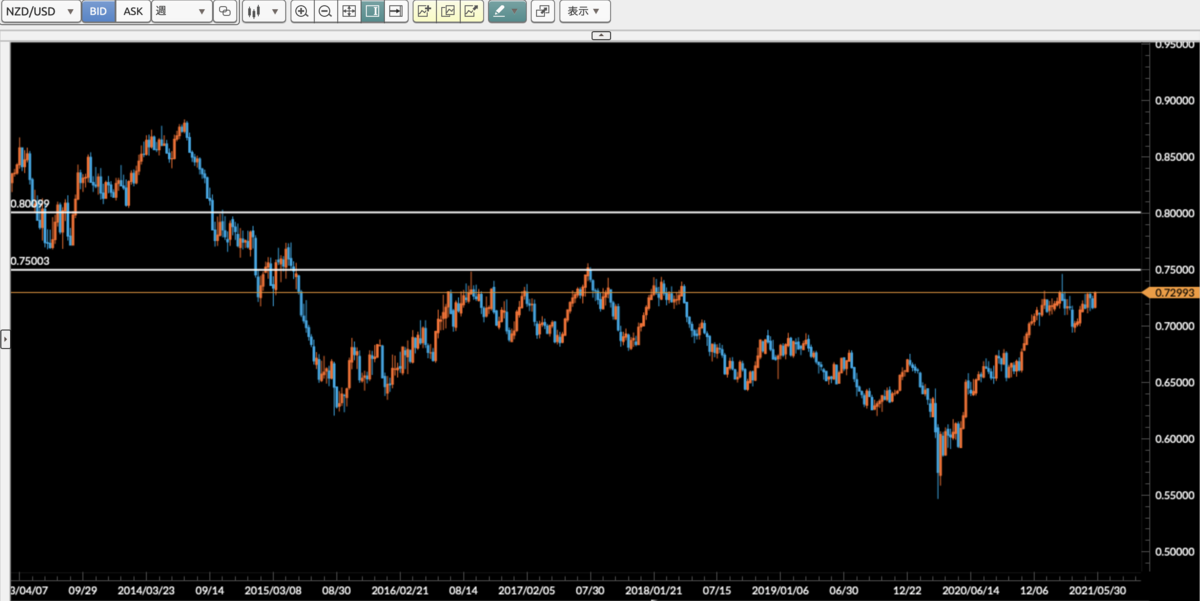Viewport: 1200px width, 601px height.
Task: Collapse the toolbar using the top center arrow
Action: point(600,35)
